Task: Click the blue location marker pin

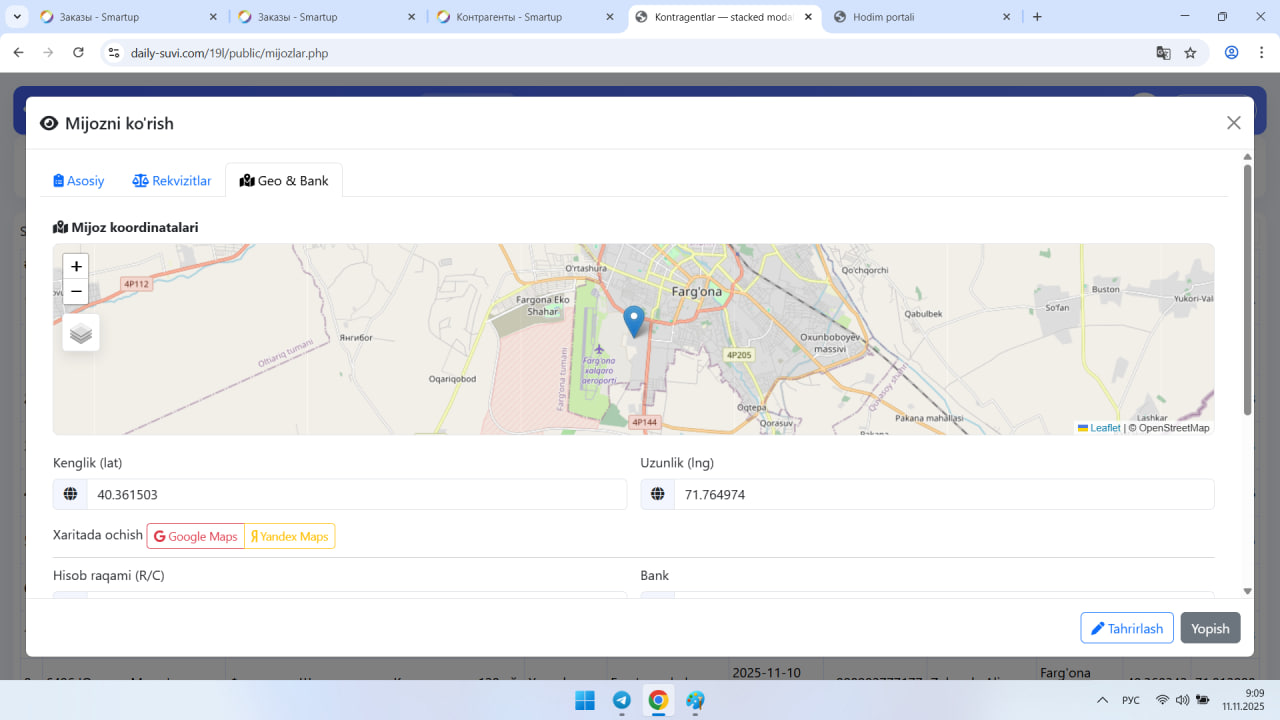Action: pyautogui.click(x=633, y=321)
